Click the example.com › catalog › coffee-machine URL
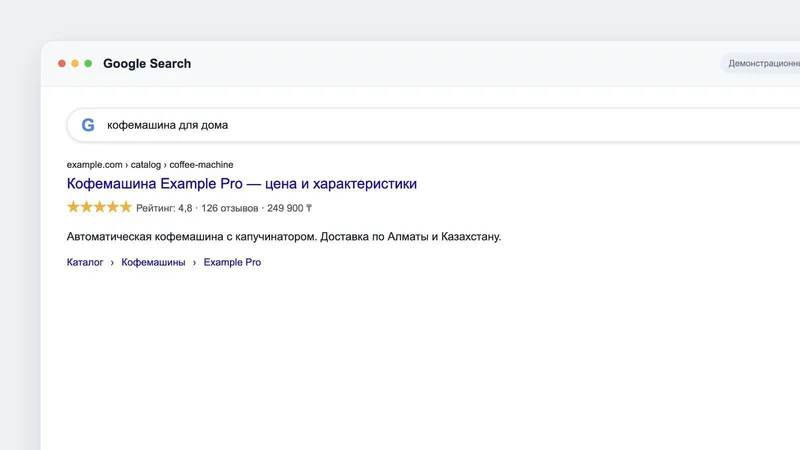The height and width of the screenshot is (450, 800). tap(150, 165)
